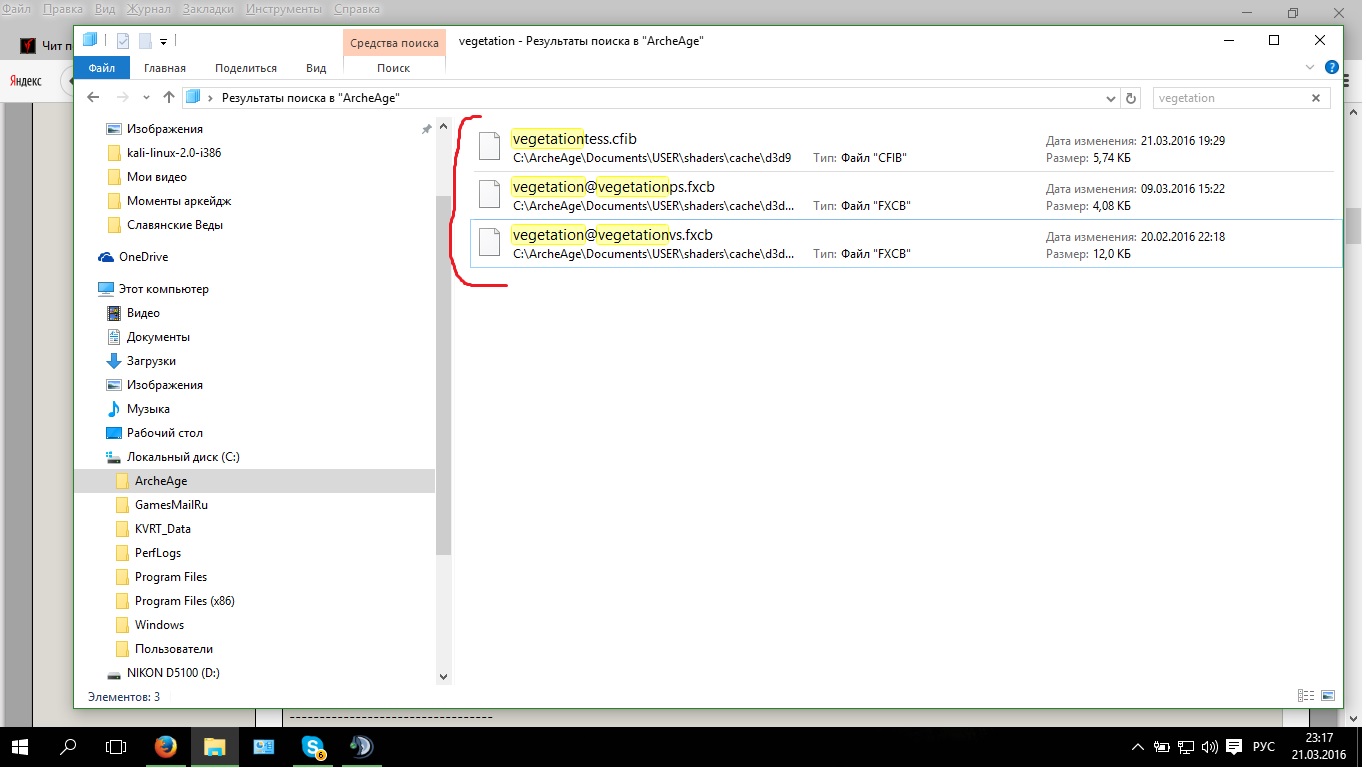Open the quick access toolbar customize dropdown
The width and height of the screenshot is (1366, 768).
pos(164,41)
